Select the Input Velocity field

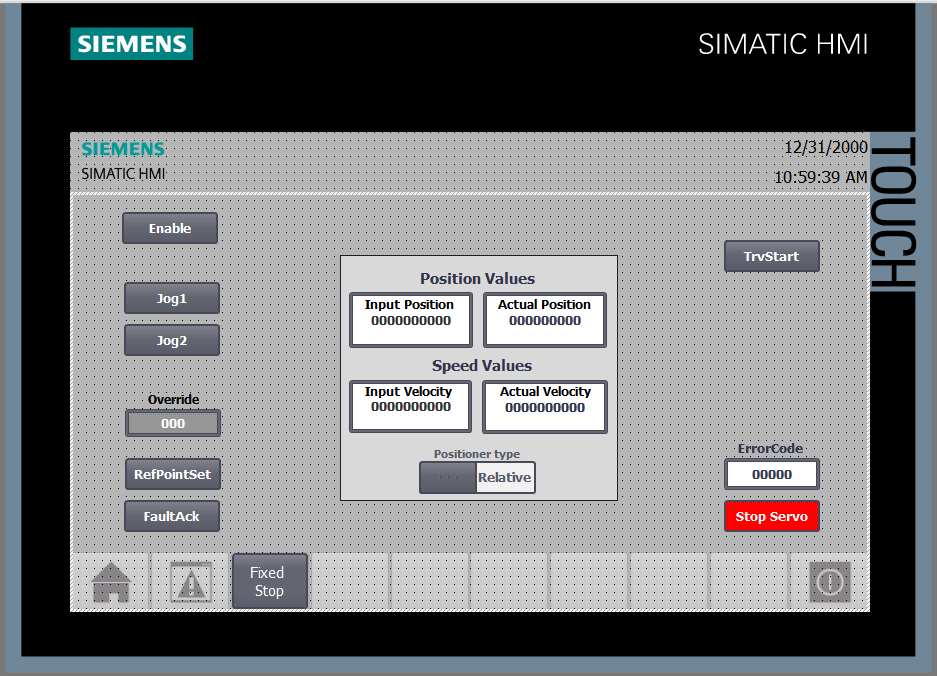click(x=411, y=406)
